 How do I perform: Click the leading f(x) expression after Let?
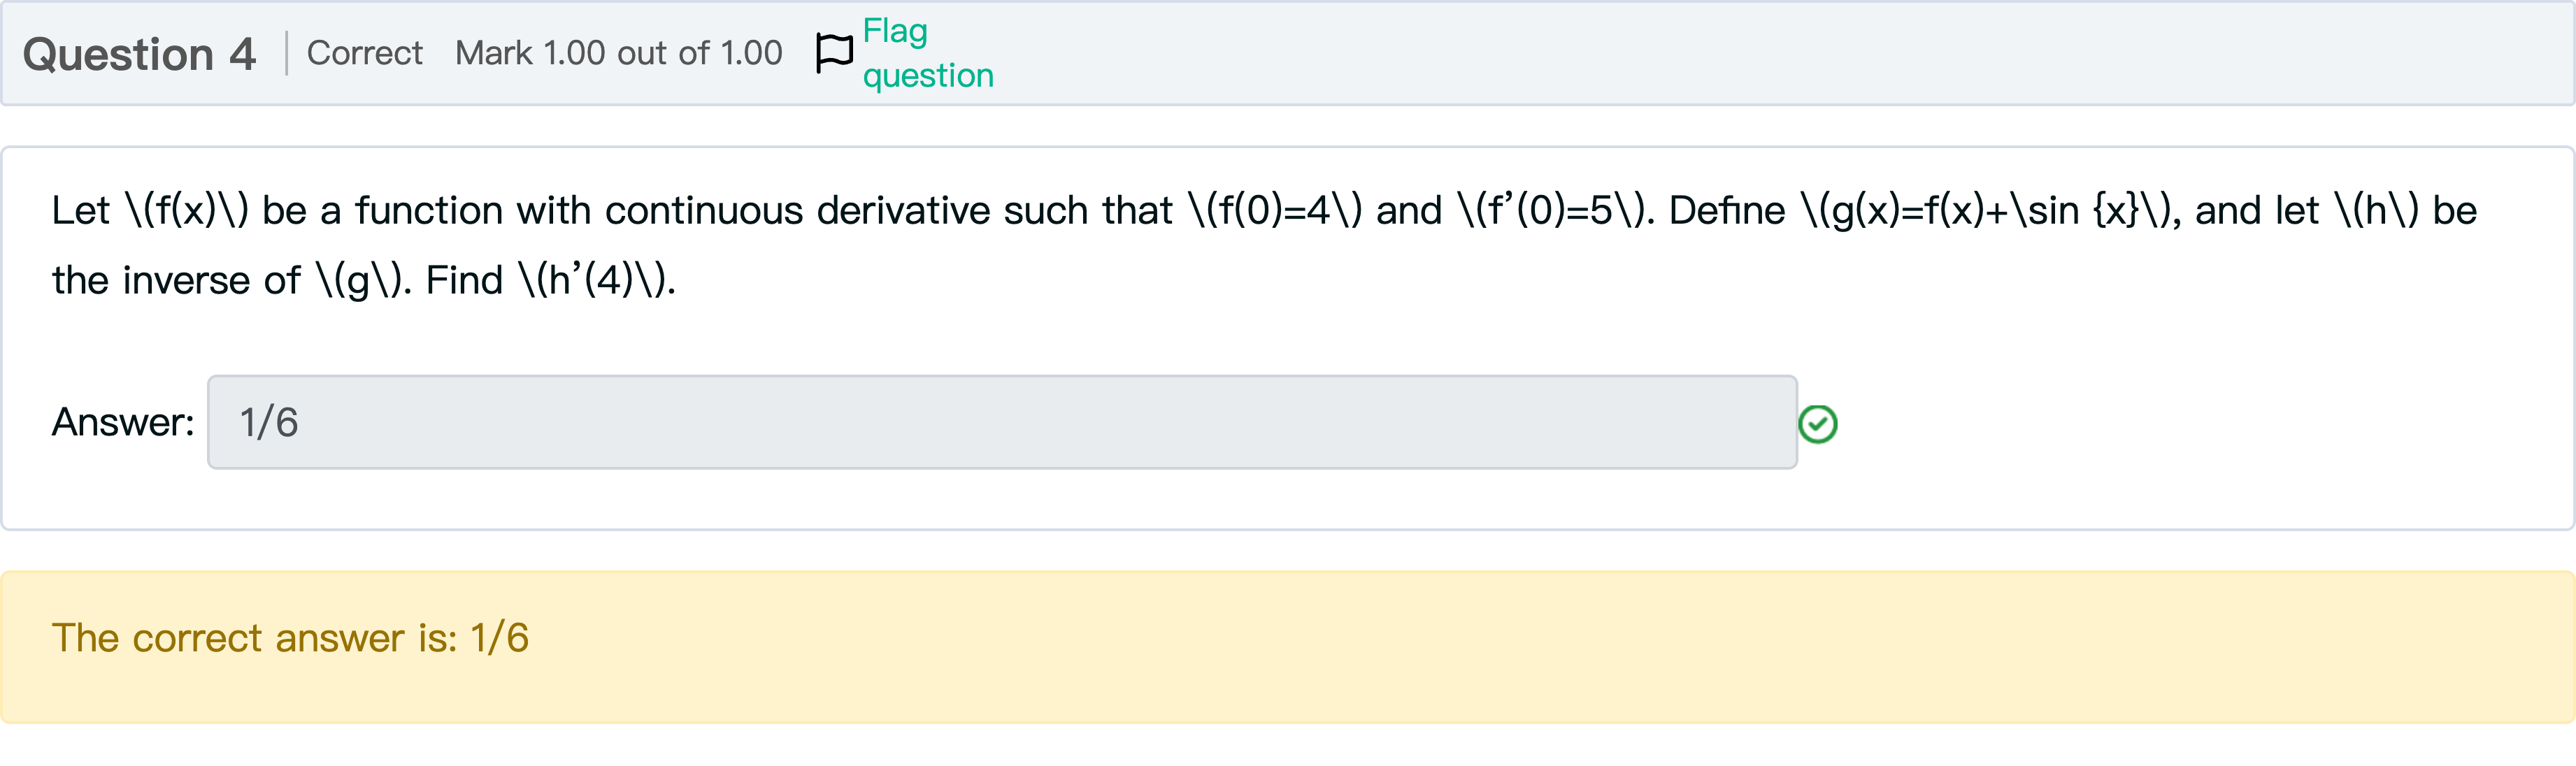(186, 211)
